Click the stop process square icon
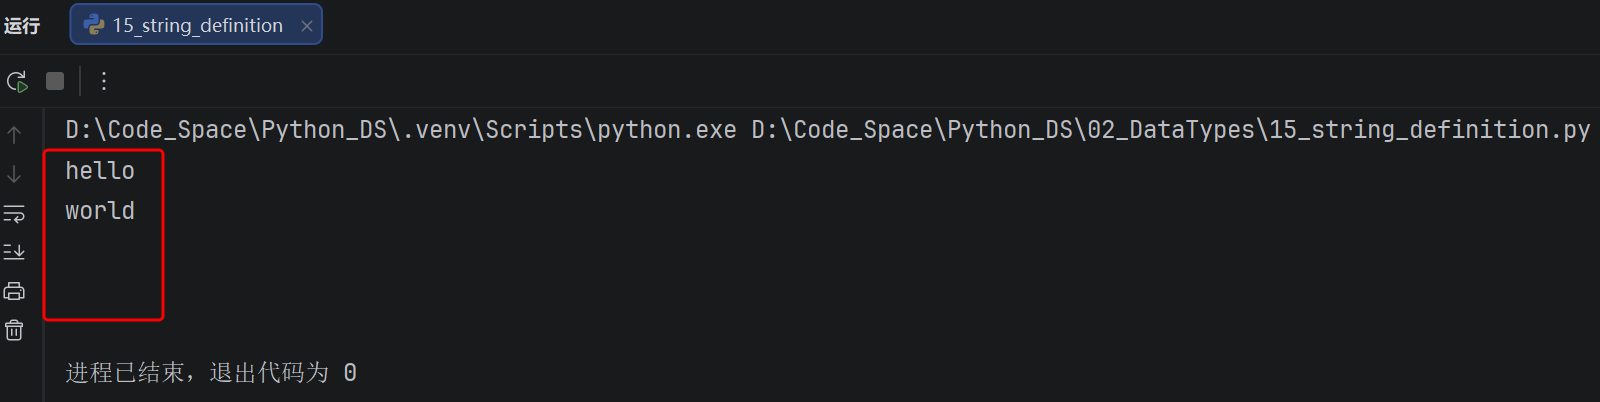Image resolution: width=1600 pixels, height=402 pixels. point(55,81)
